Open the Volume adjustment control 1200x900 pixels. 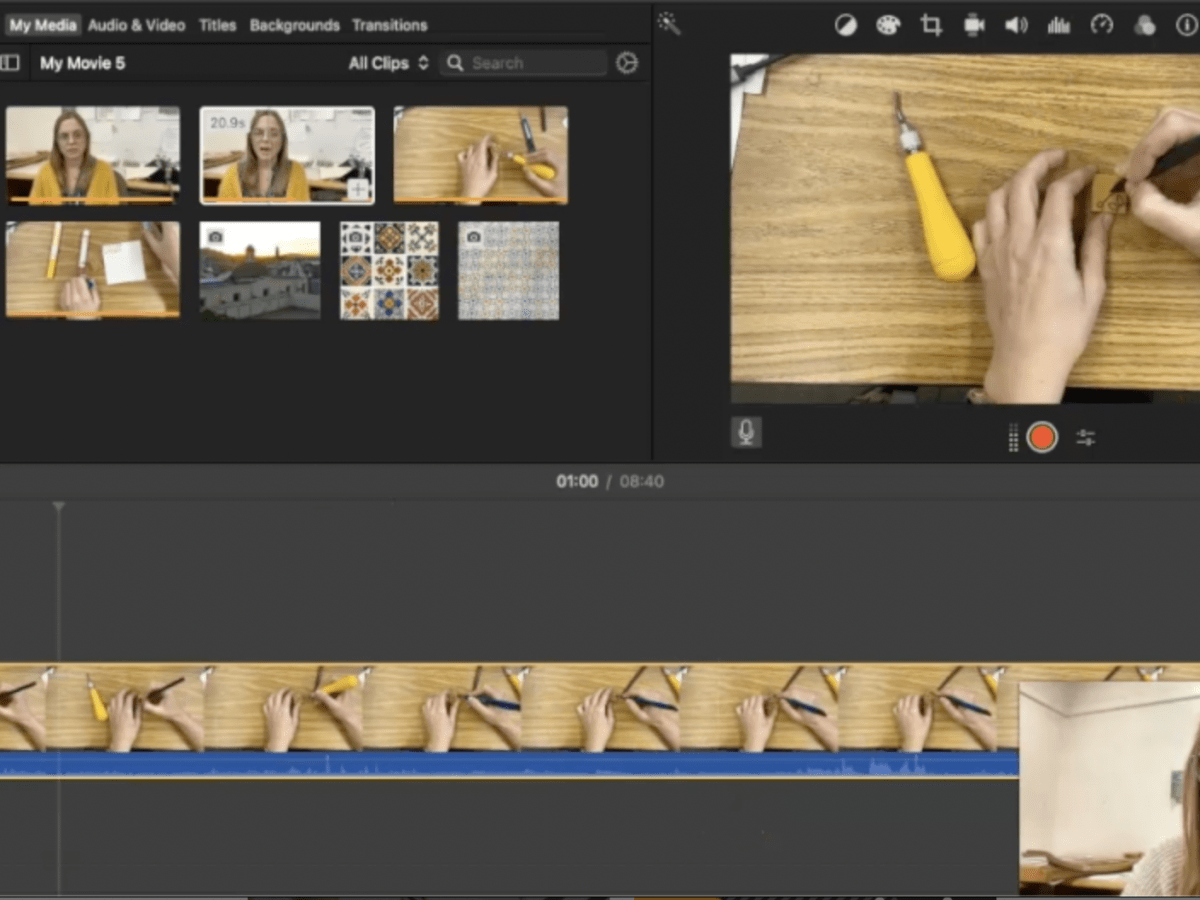pos(1016,25)
